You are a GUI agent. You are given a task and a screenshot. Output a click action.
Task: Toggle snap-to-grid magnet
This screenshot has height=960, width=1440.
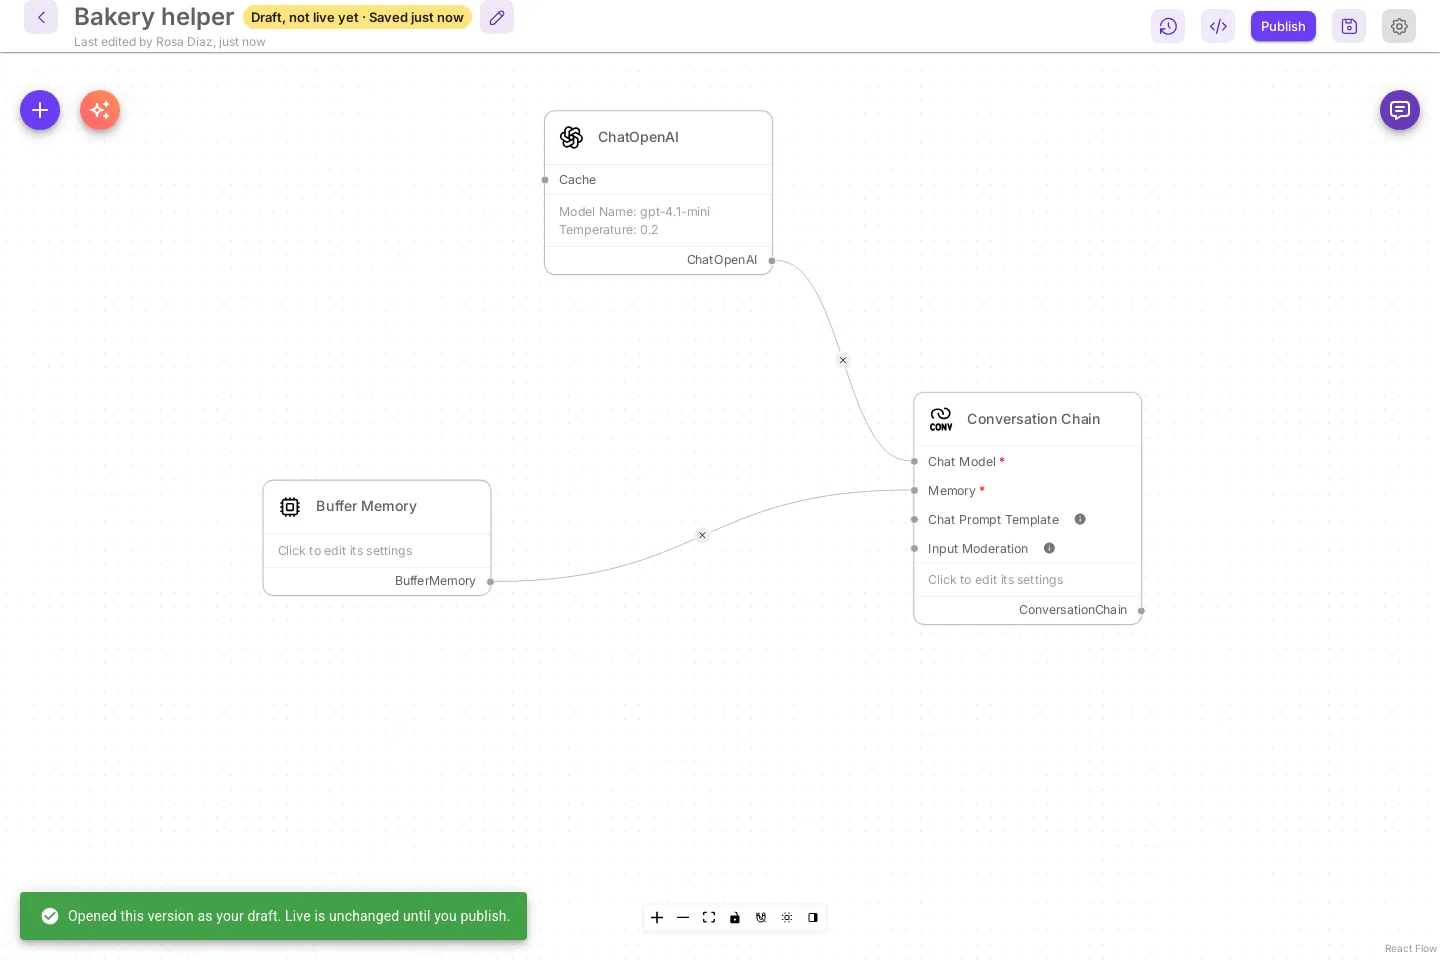click(x=761, y=917)
